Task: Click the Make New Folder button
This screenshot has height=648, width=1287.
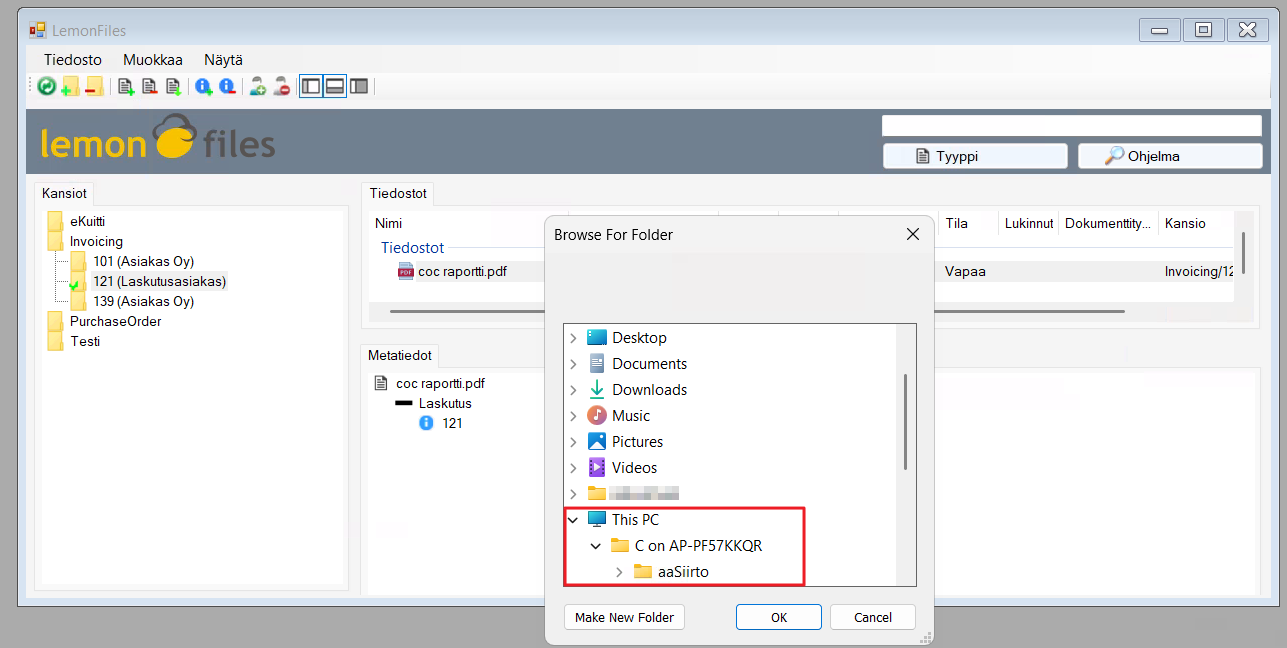Action: point(625,618)
